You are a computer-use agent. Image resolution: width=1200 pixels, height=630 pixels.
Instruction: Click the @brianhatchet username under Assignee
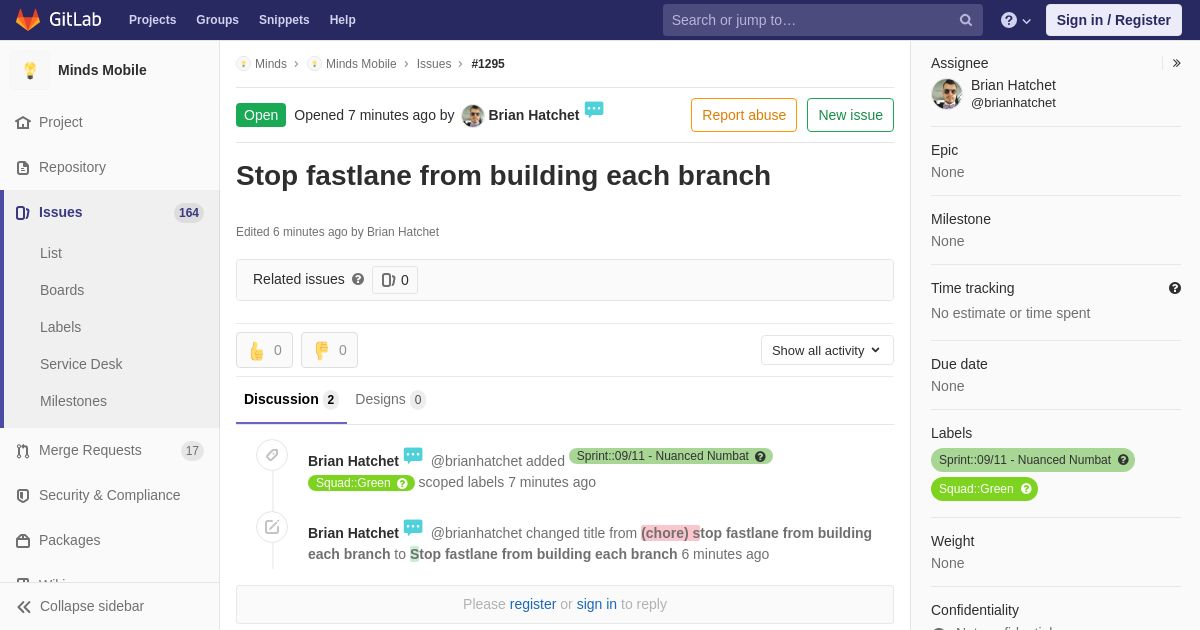(x=1013, y=102)
